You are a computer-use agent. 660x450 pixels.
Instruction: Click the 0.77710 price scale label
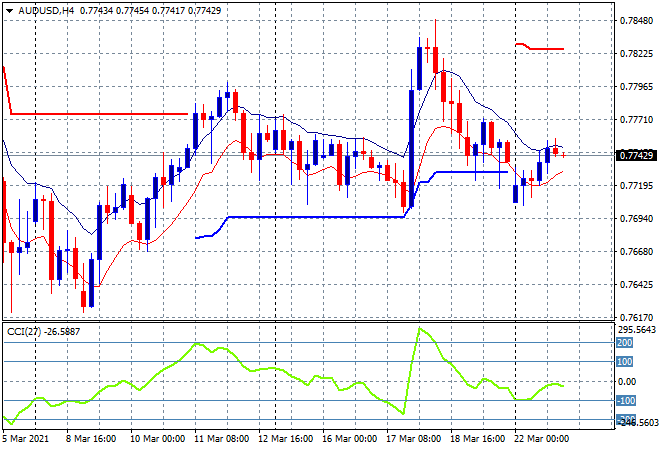pyautogui.click(x=636, y=119)
